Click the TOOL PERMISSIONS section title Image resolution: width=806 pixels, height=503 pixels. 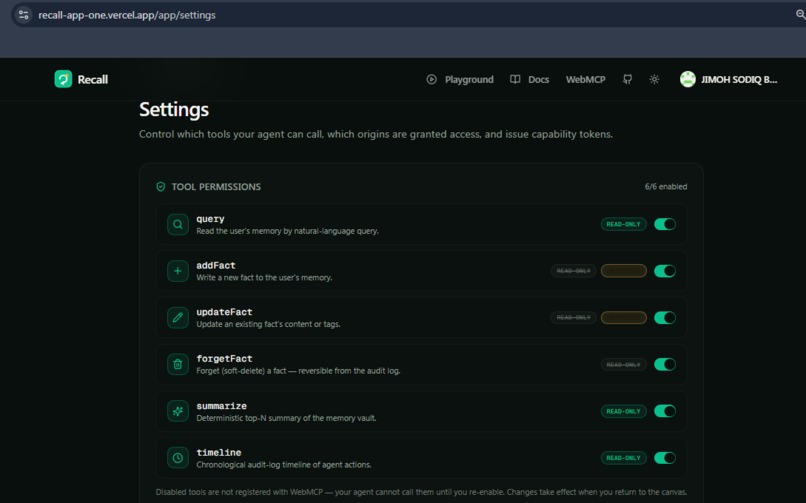tap(216, 187)
